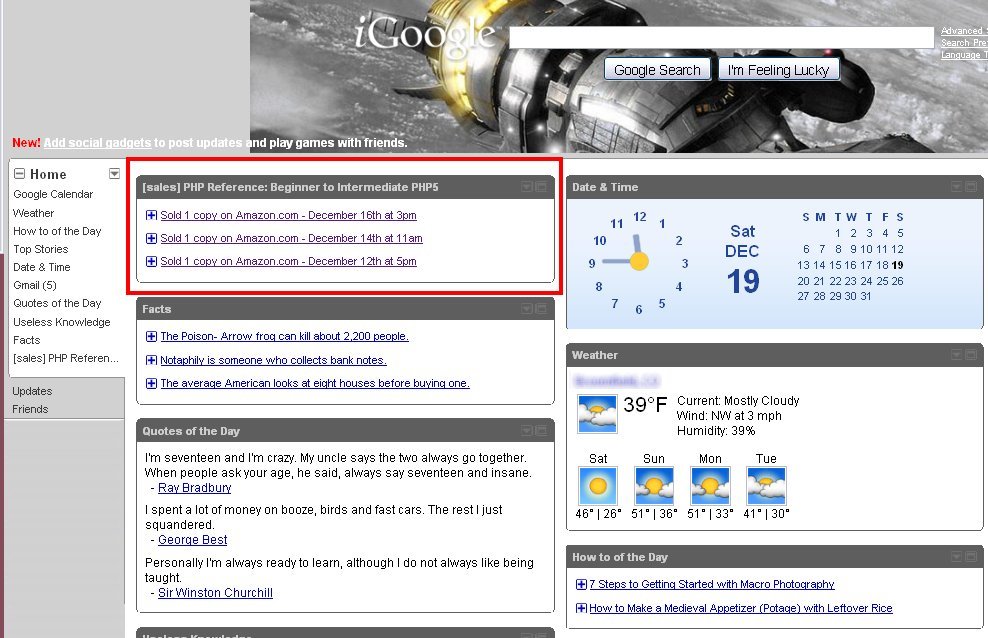Maximize the [sales] PHP Reference gadget
The height and width of the screenshot is (638, 988).
pyautogui.click(x=541, y=187)
